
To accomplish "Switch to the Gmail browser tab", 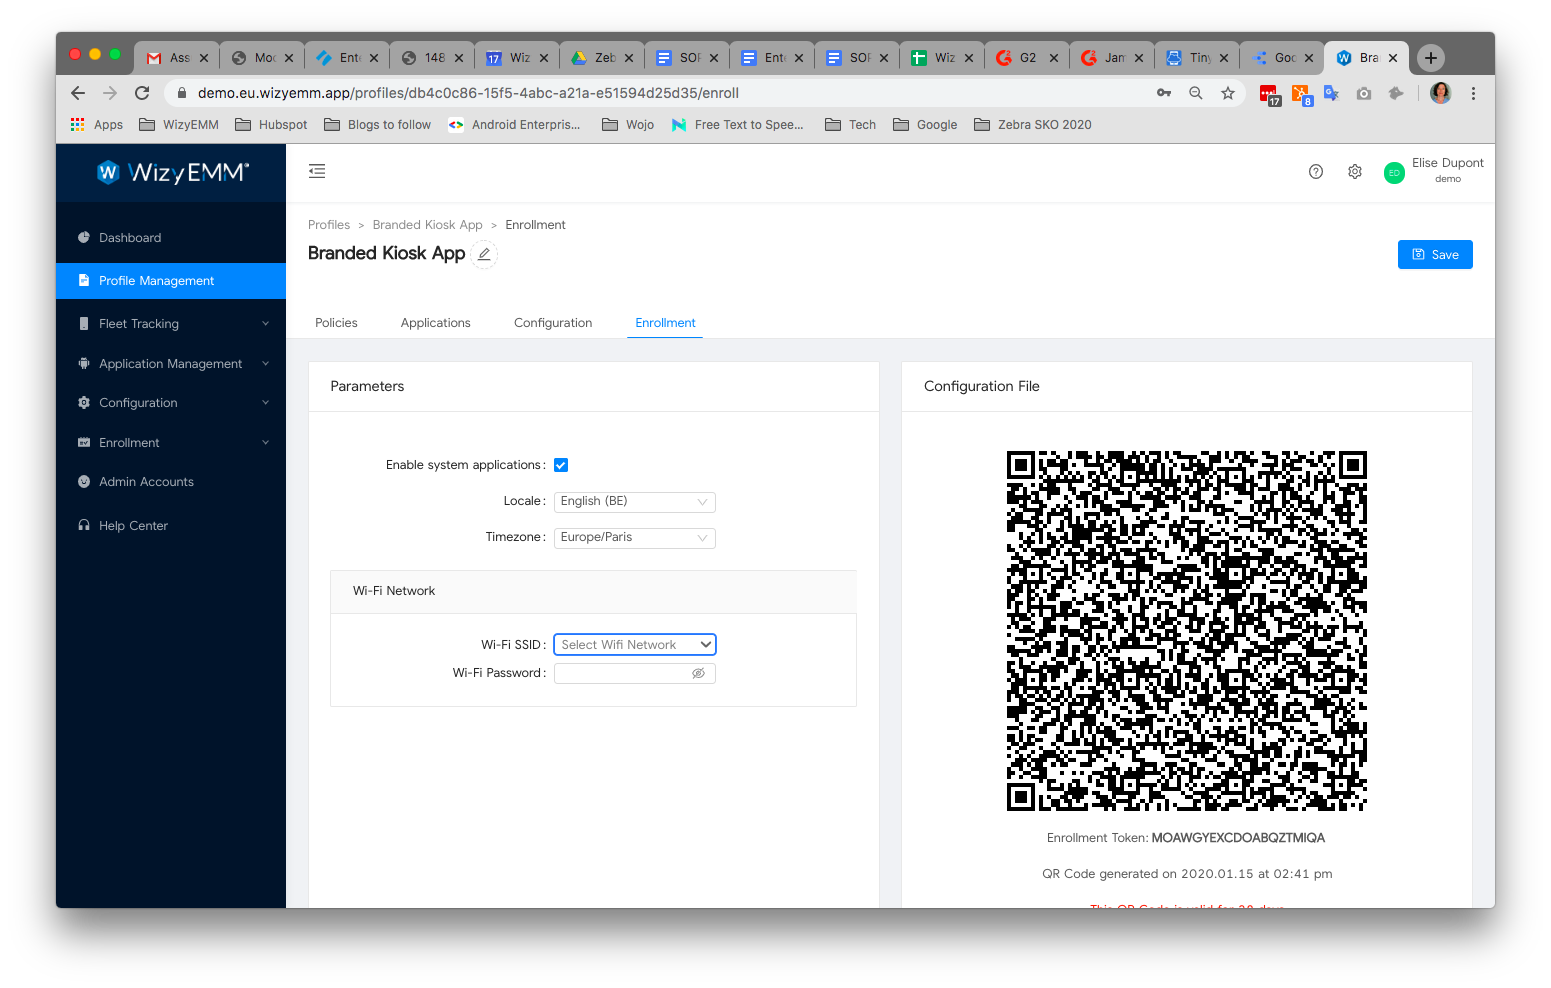I will [178, 58].
